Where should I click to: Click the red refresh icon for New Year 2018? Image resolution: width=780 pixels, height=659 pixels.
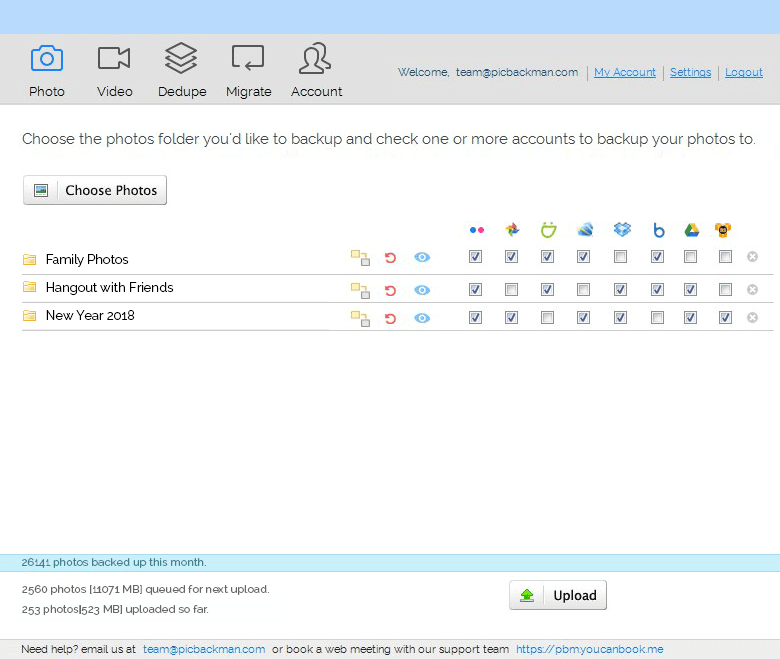click(390, 318)
